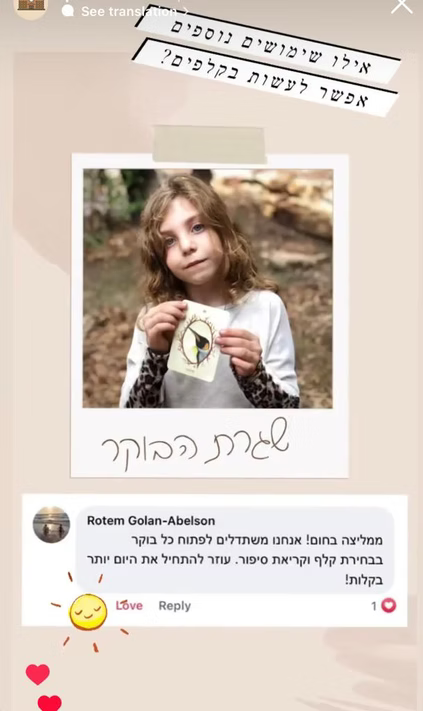Image resolution: width=423 pixels, height=711 pixels.
Task: Tap the lower red heart at bottom
Action: [x=49, y=703]
